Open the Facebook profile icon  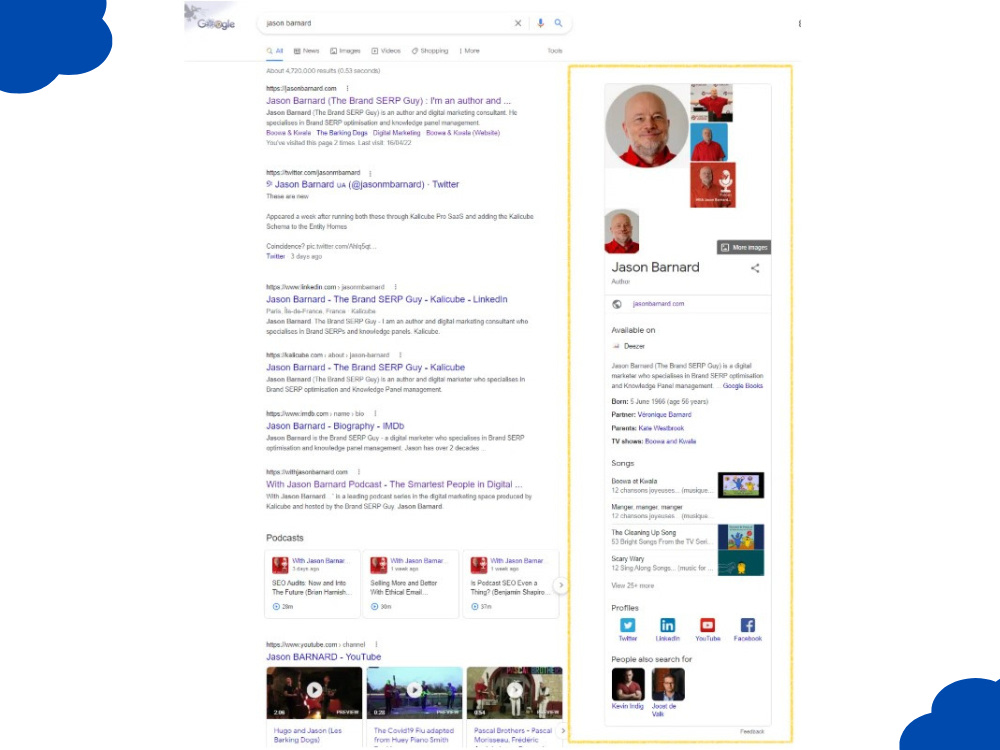click(x=747, y=625)
